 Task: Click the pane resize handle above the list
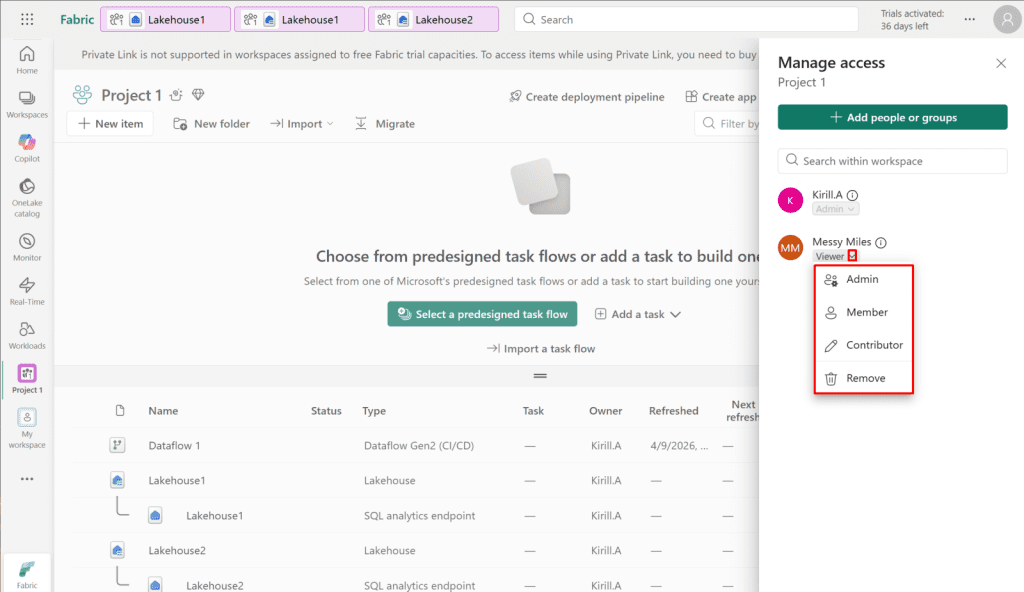[540, 376]
